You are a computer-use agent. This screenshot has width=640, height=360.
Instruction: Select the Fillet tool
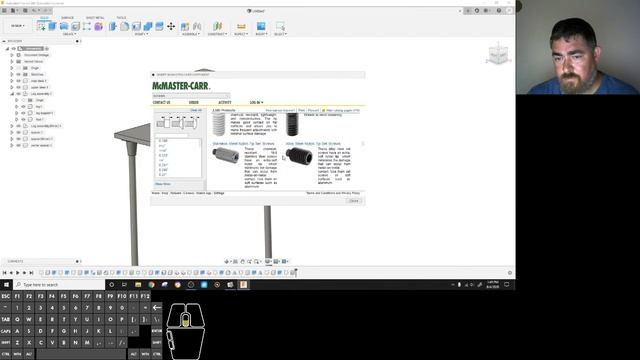(x=124, y=27)
